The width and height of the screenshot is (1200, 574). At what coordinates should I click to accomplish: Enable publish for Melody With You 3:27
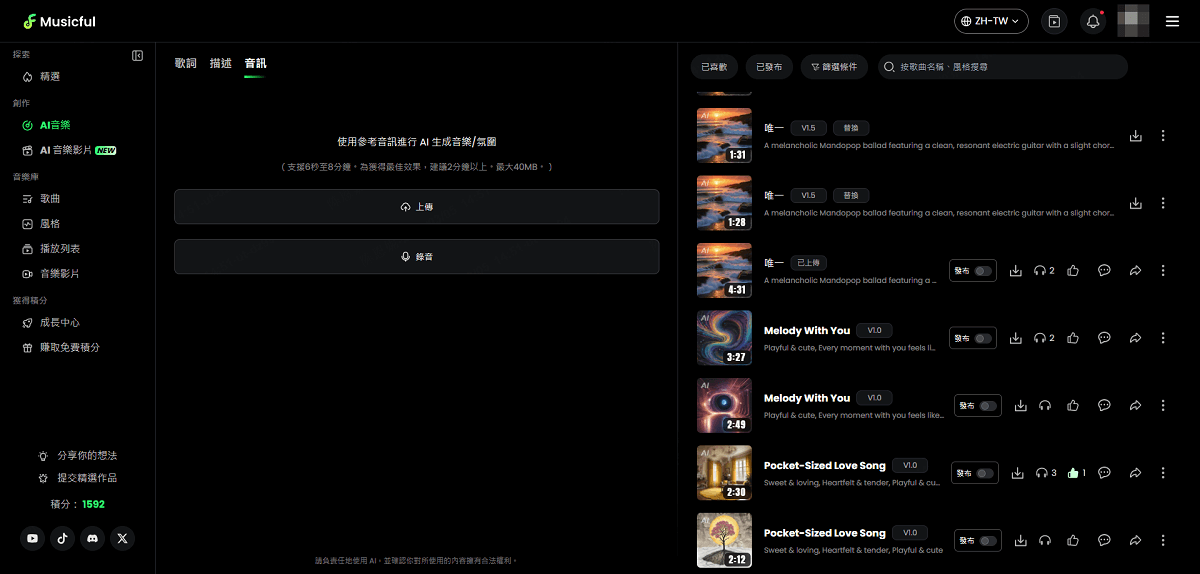pos(984,339)
